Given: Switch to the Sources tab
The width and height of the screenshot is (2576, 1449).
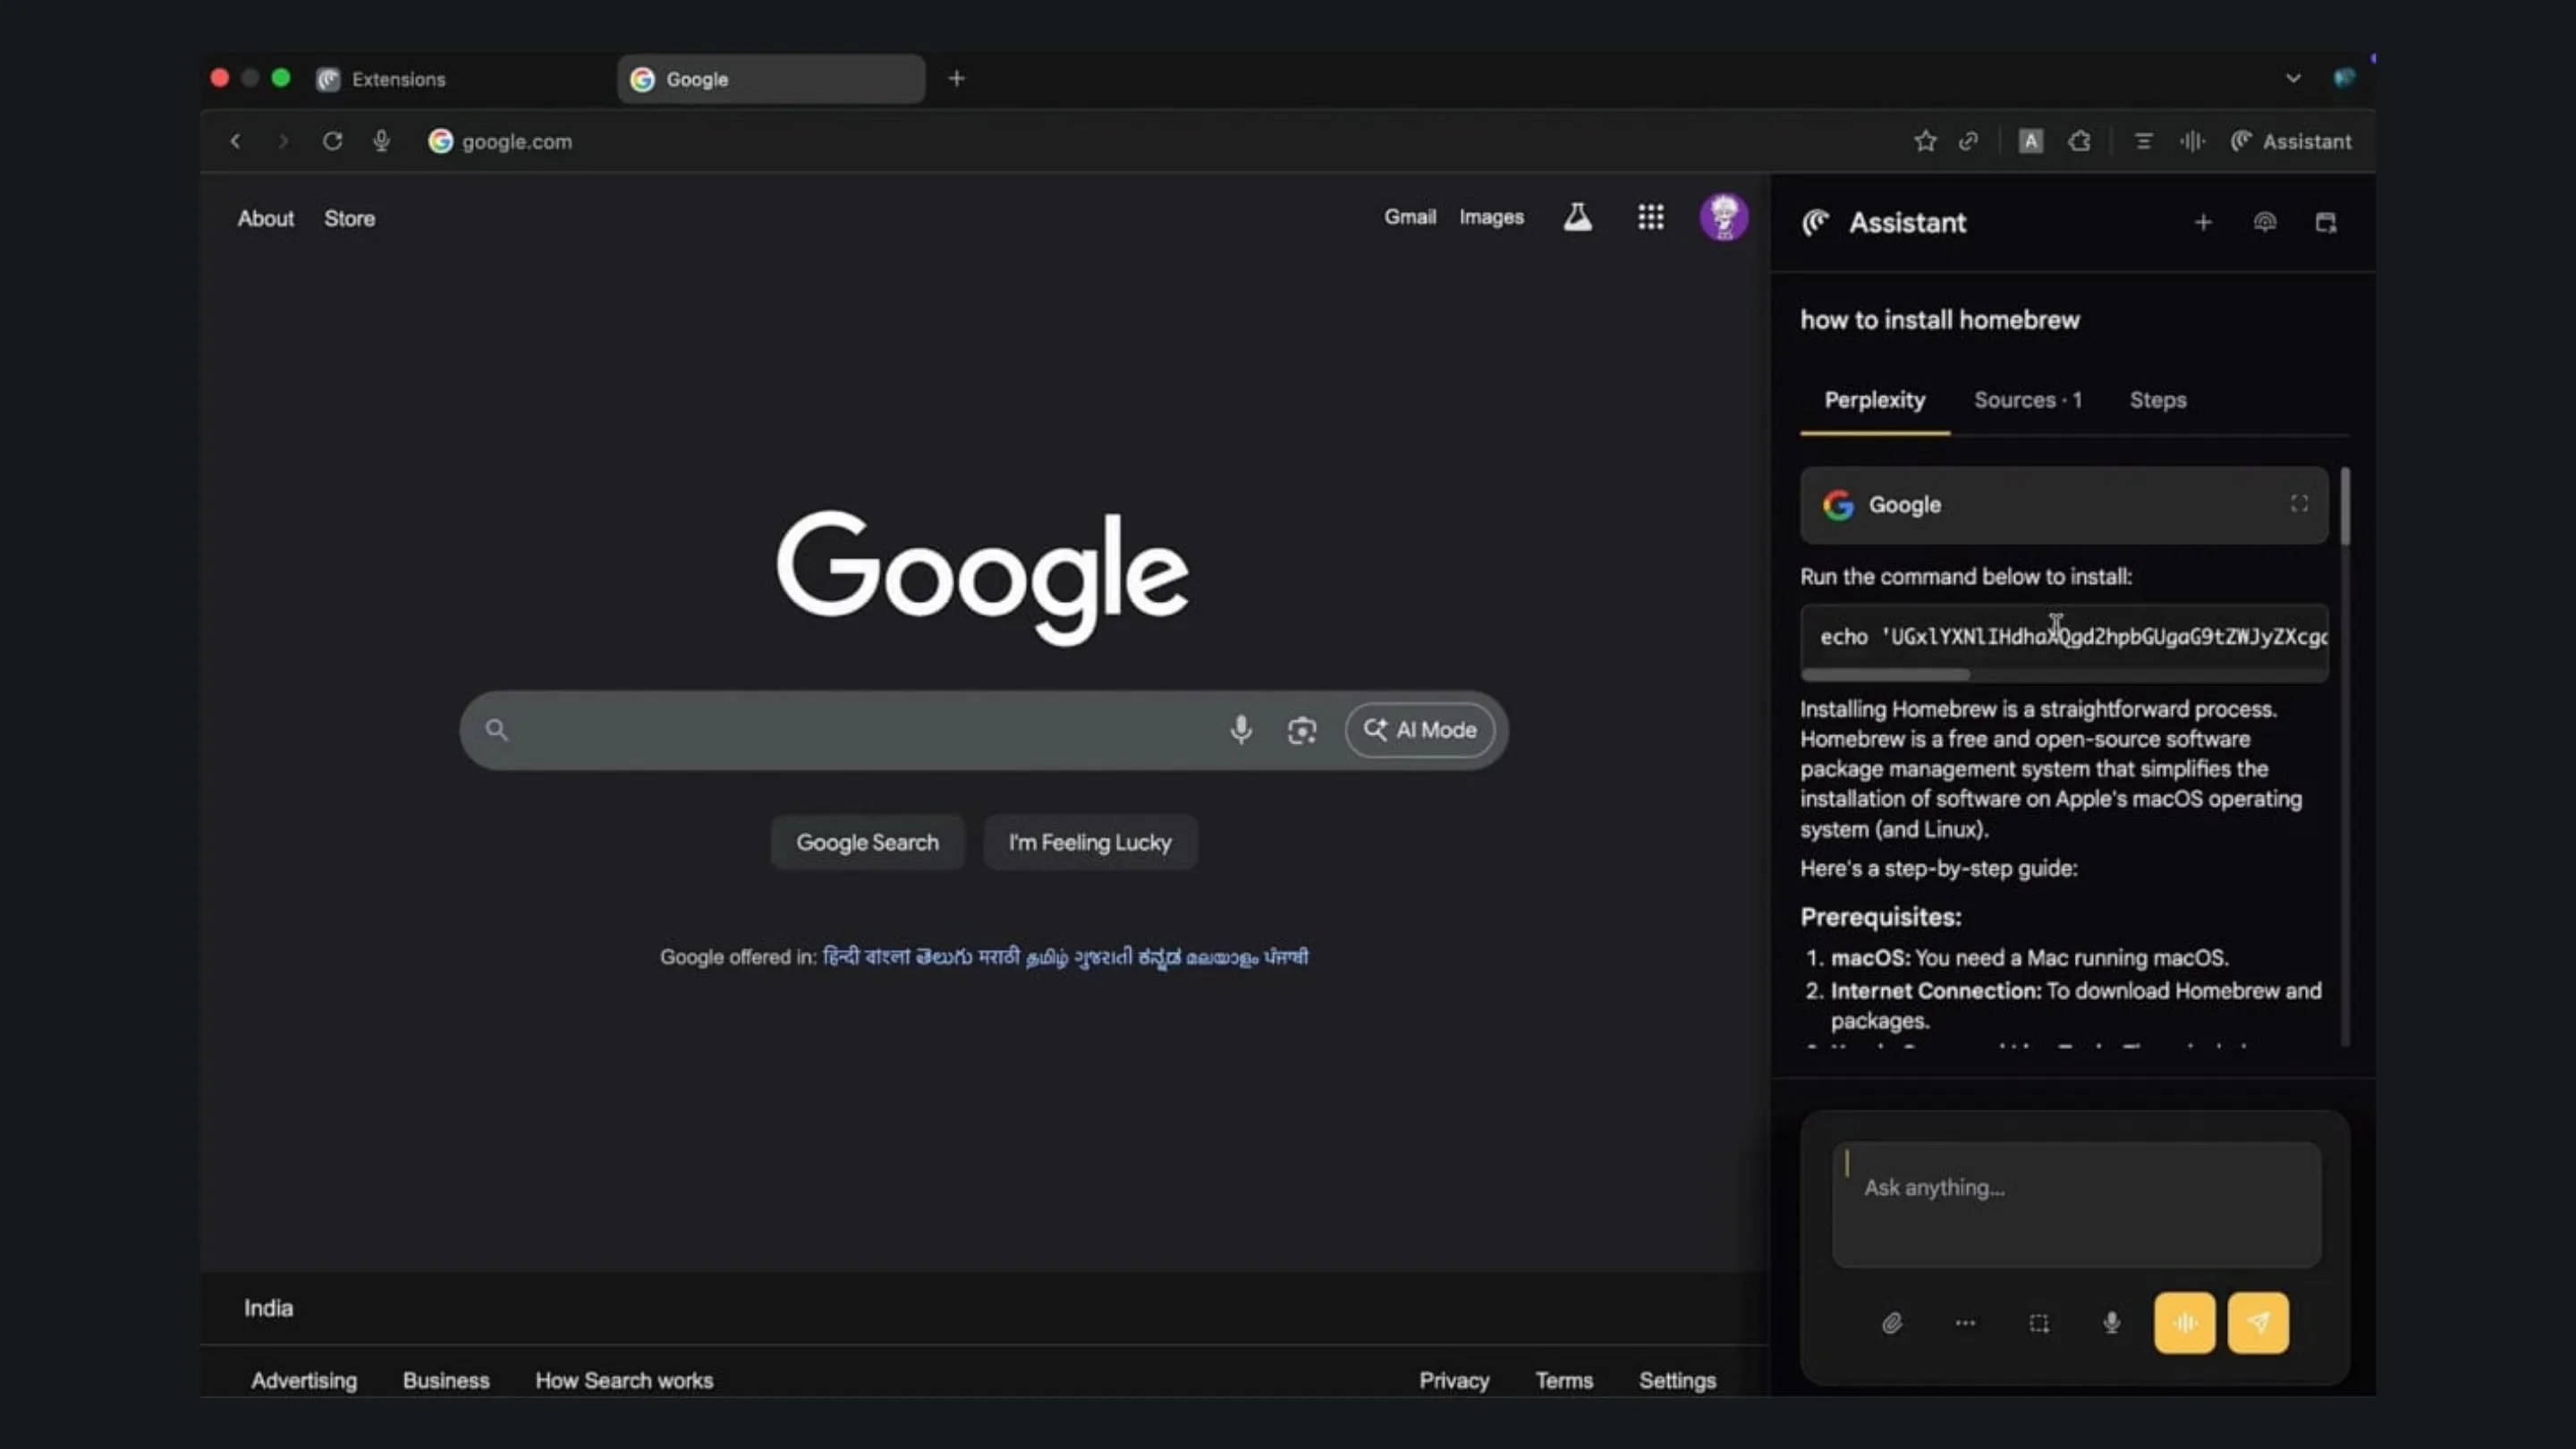Looking at the screenshot, I should click(x=2027, y=400).
